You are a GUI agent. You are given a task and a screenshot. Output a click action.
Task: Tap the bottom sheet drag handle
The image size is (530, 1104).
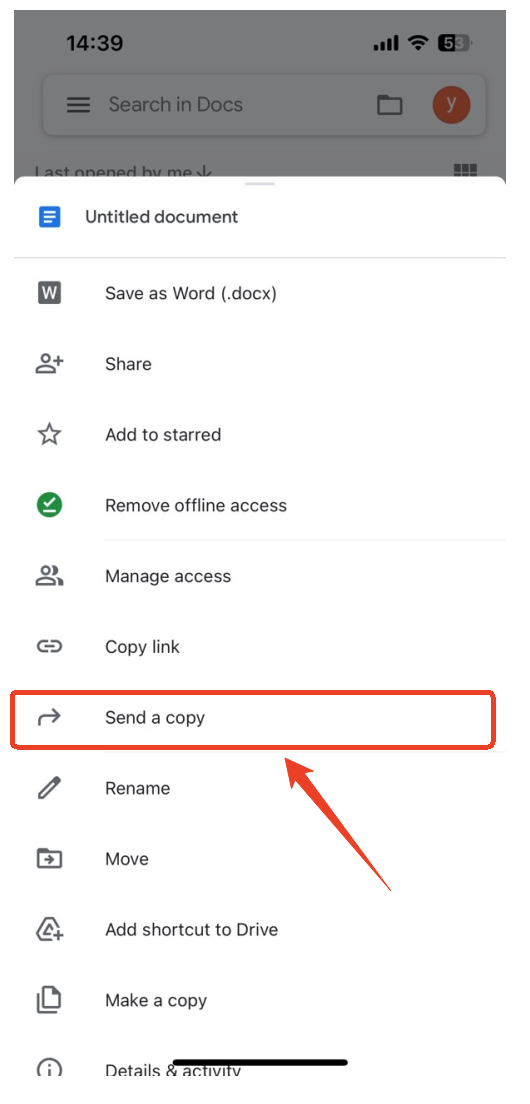[x=260, y=184]
